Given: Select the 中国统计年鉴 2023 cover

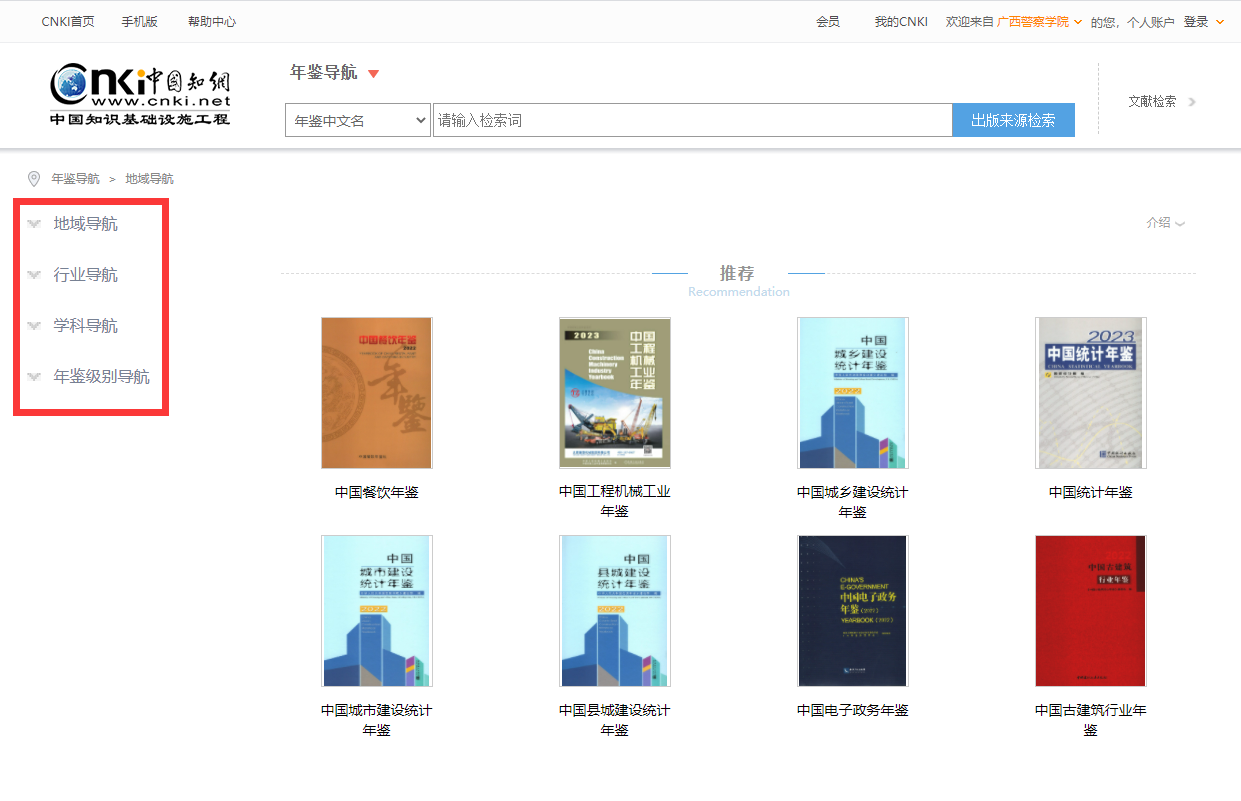Looking at the screenshot, I should [x=1090, y=393].
